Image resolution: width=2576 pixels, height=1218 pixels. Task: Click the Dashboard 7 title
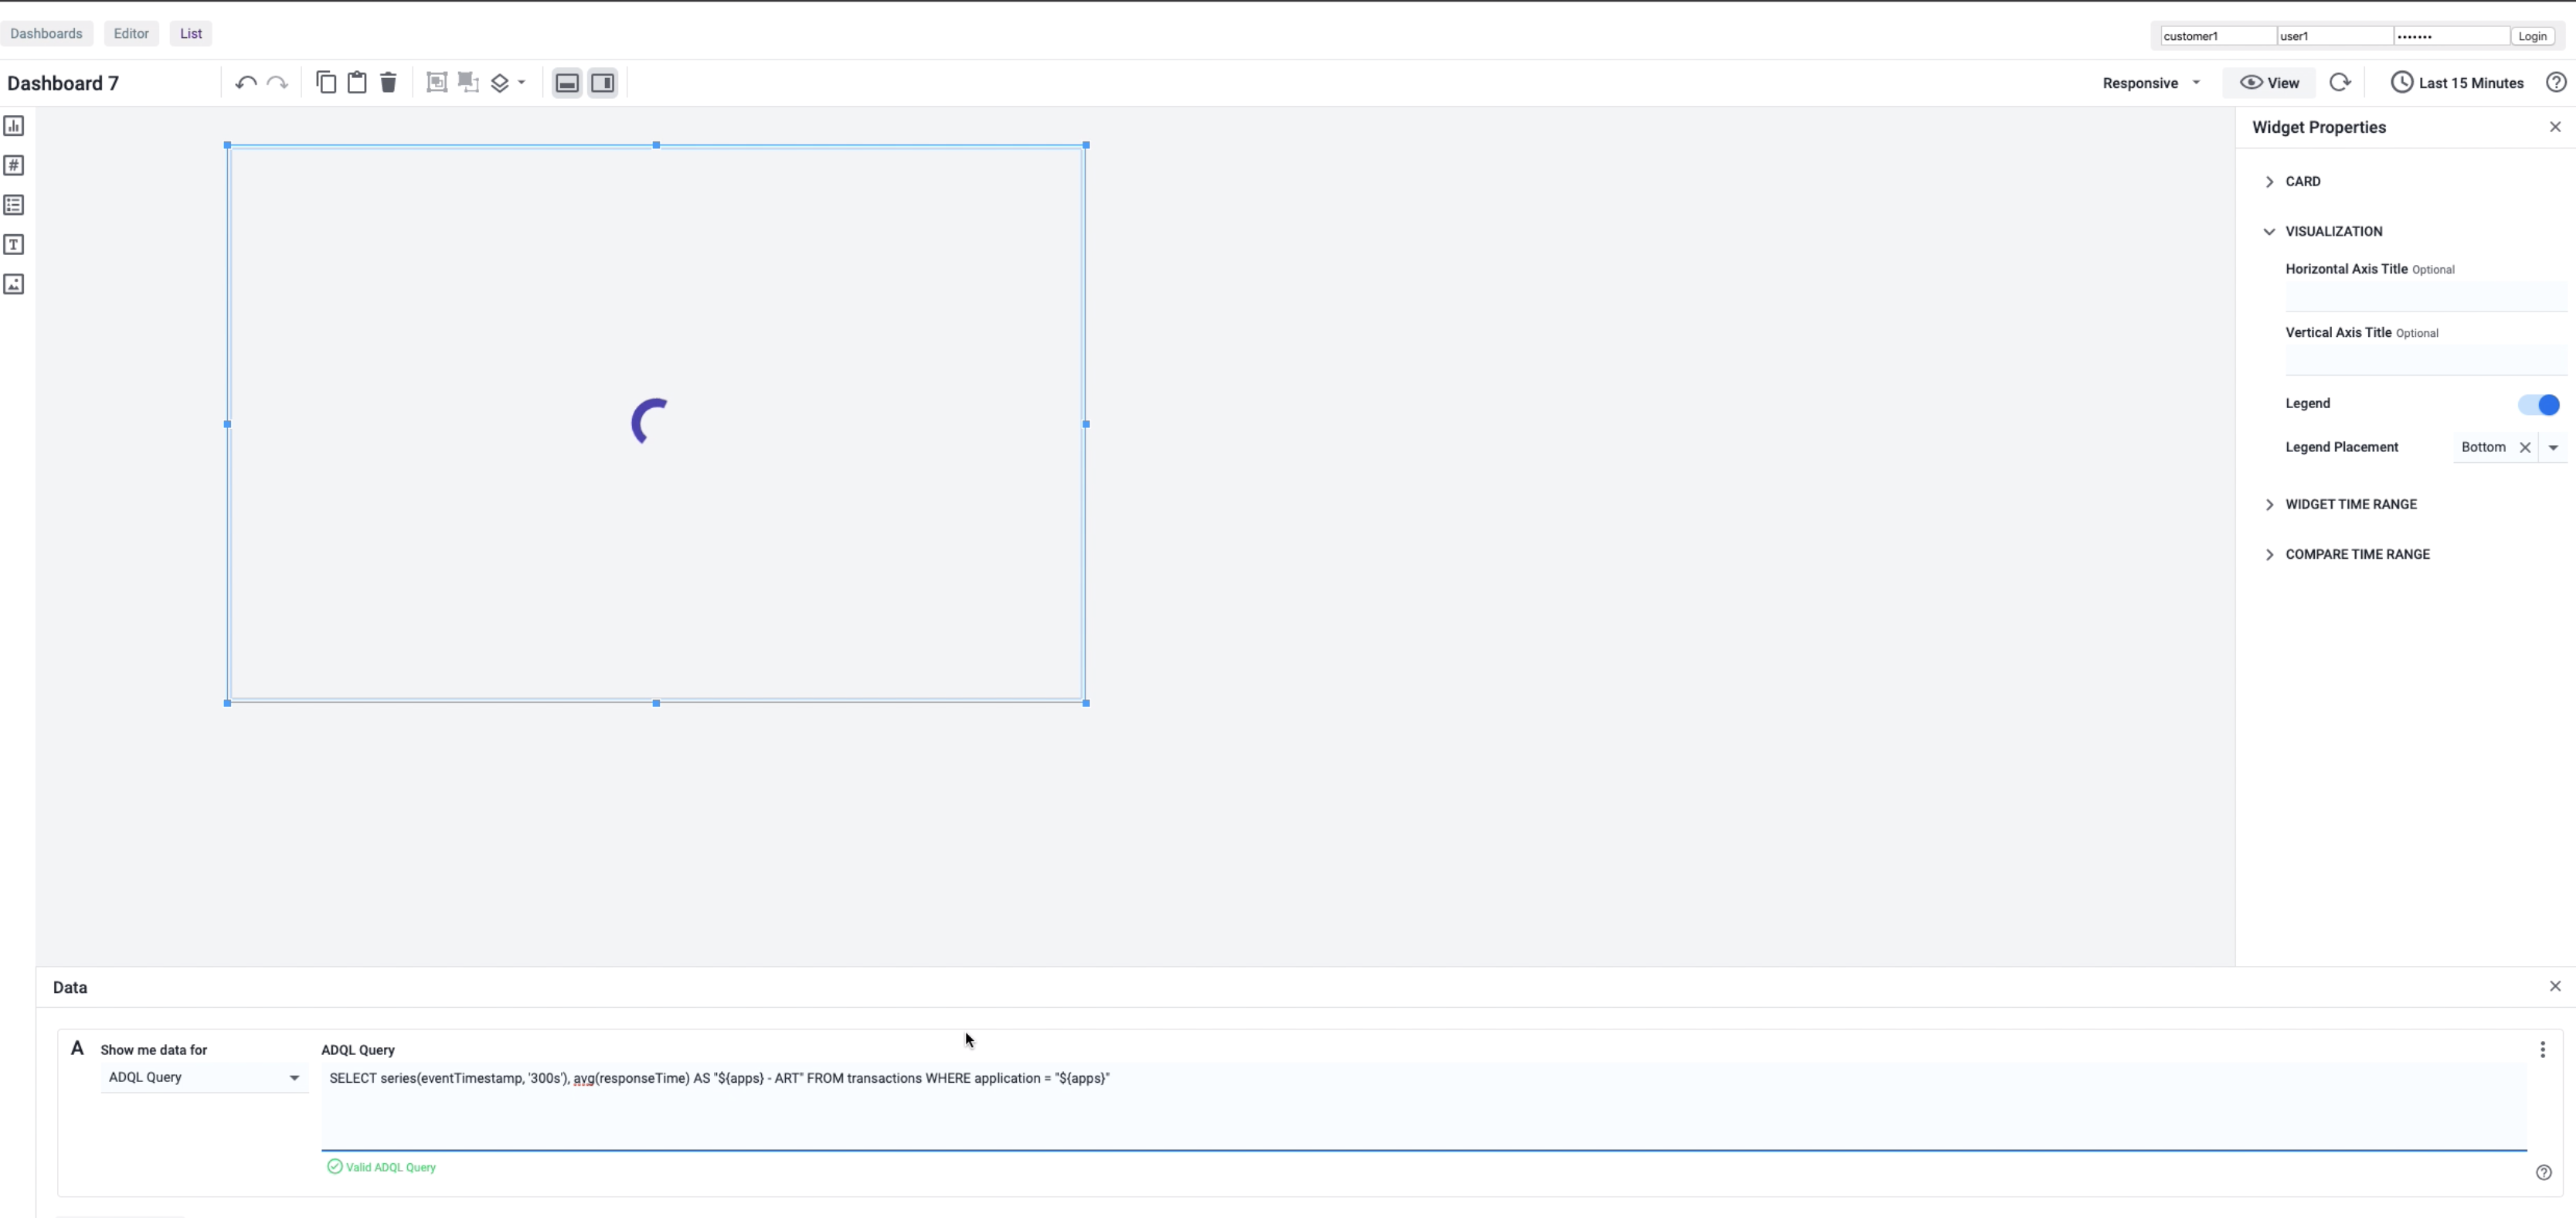pyautogui.click(x=63, y=83)
